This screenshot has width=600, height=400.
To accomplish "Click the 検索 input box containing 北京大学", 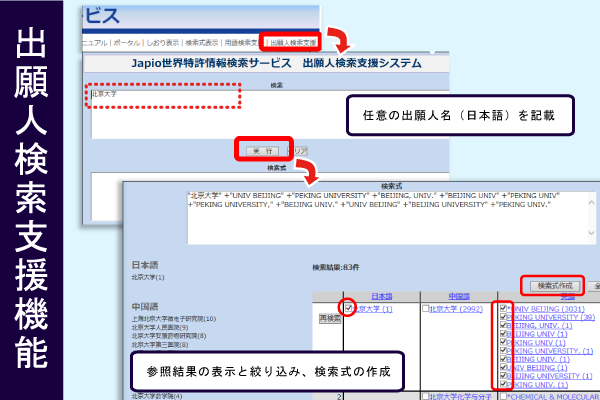I will click(162, 96).
